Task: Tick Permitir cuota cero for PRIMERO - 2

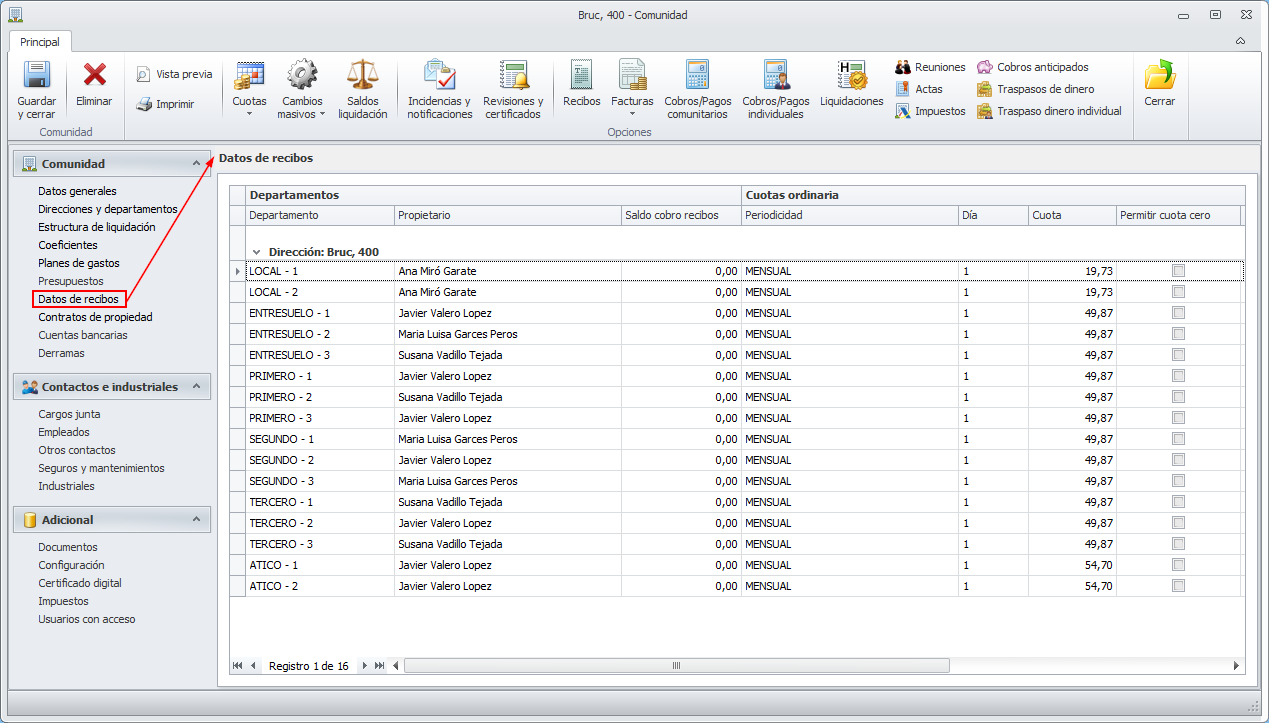Action: 1178,397
